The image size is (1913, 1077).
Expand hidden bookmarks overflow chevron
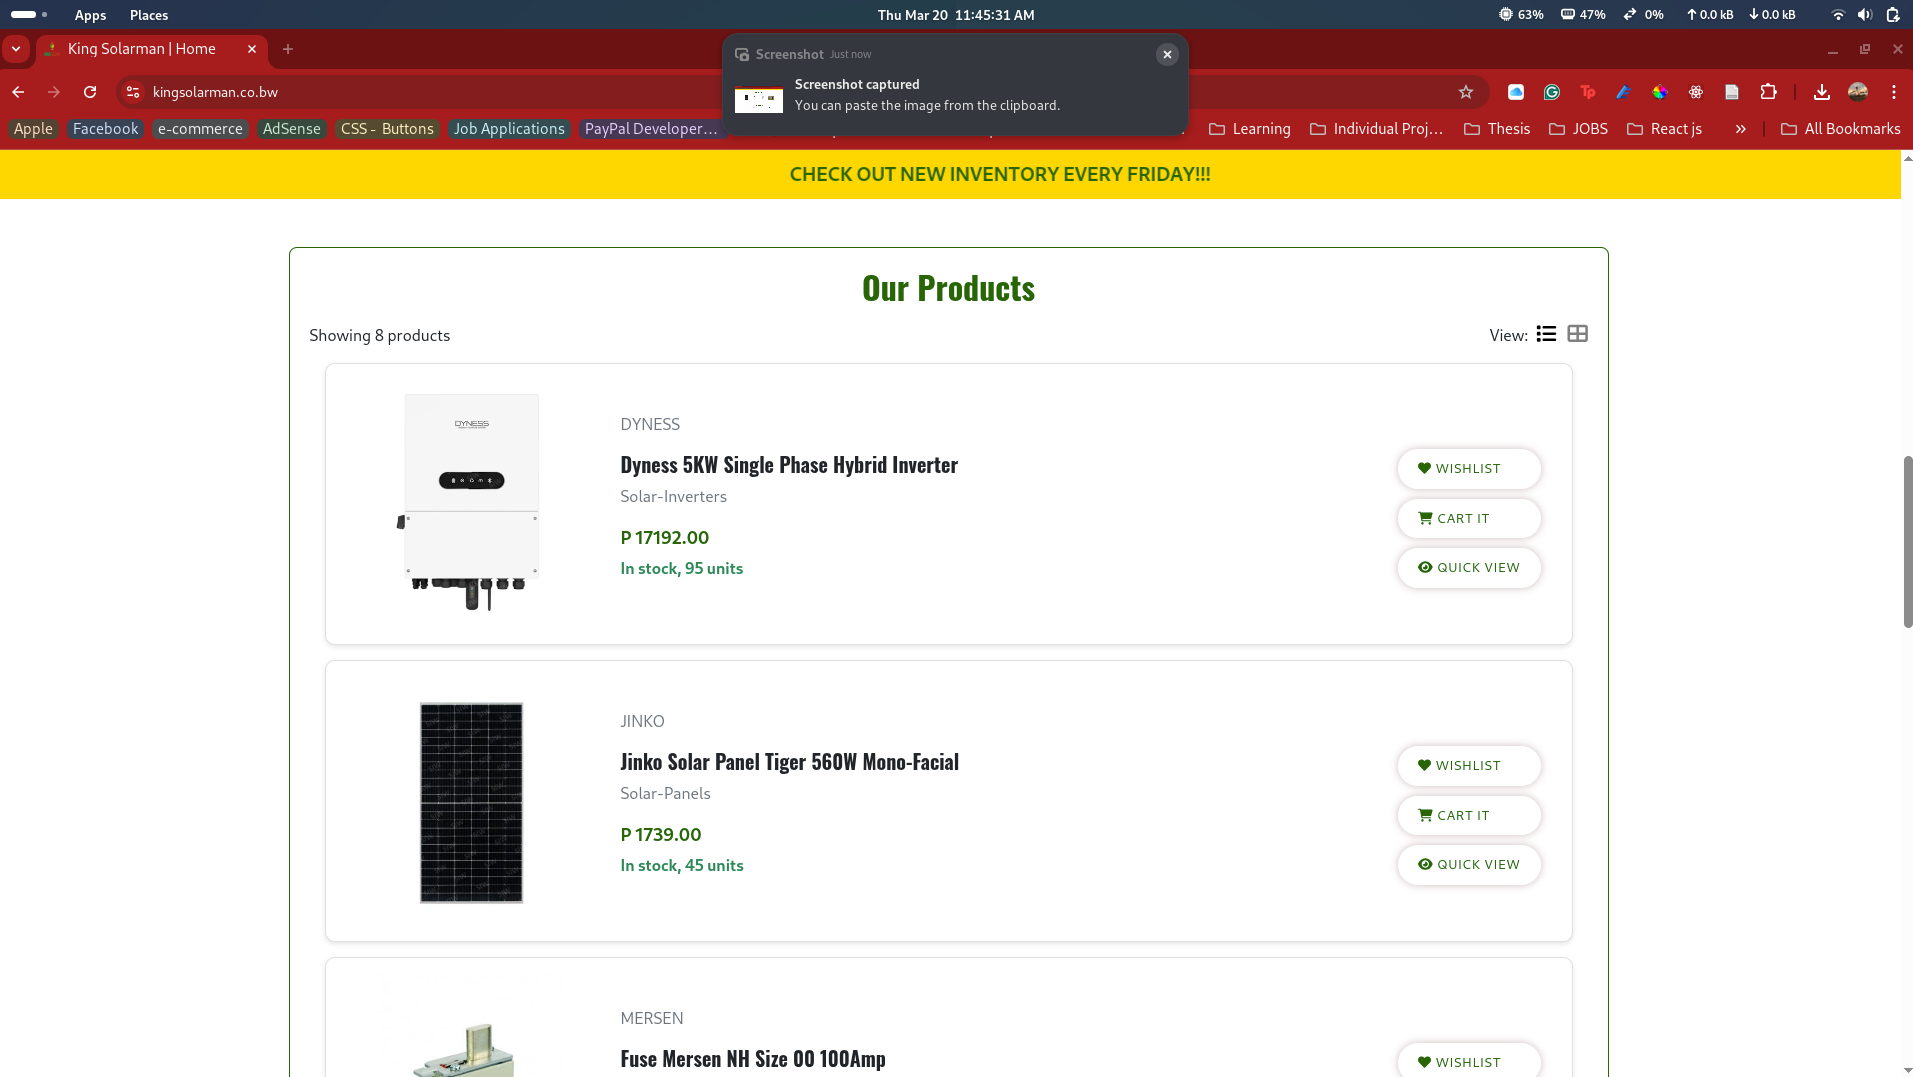tap(1740, 129)
